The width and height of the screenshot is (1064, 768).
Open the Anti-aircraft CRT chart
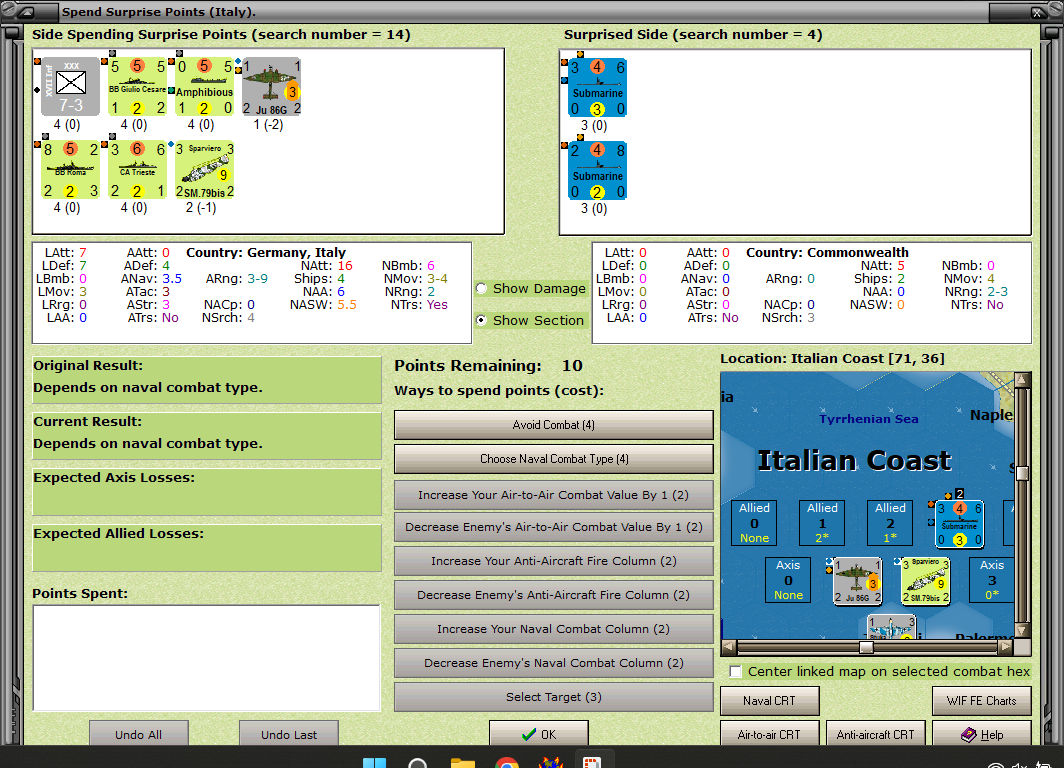[x=875, y=734]
